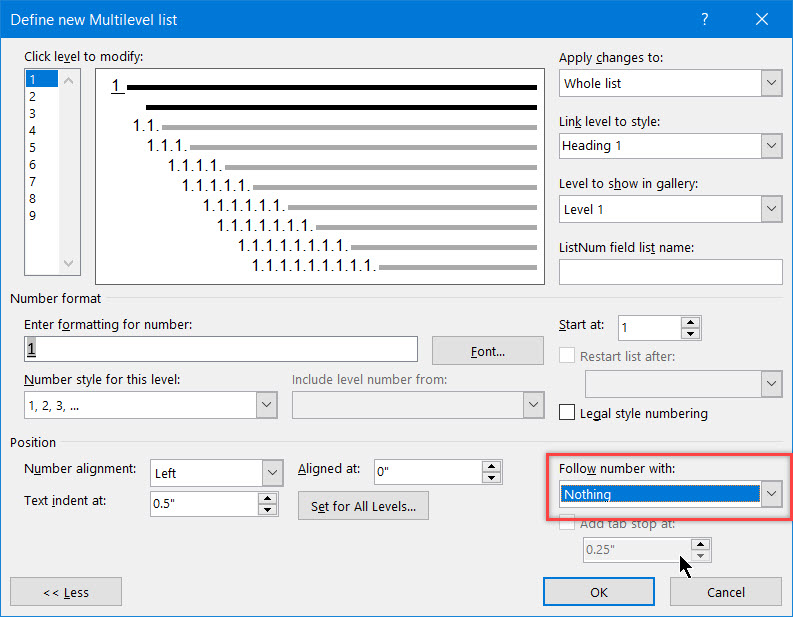Viewport: 793px width, 617px height.
Task: Close the Define new Multilevel list dialog
Action: click(x=762, y=19)
